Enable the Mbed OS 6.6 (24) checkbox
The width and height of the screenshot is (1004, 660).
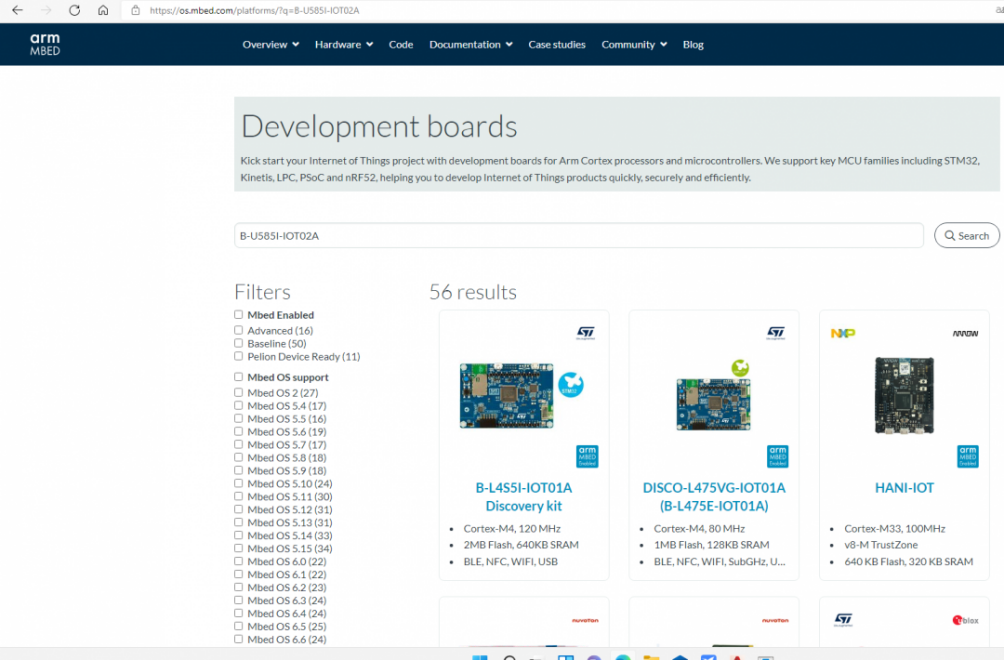[x=238, y=639]
